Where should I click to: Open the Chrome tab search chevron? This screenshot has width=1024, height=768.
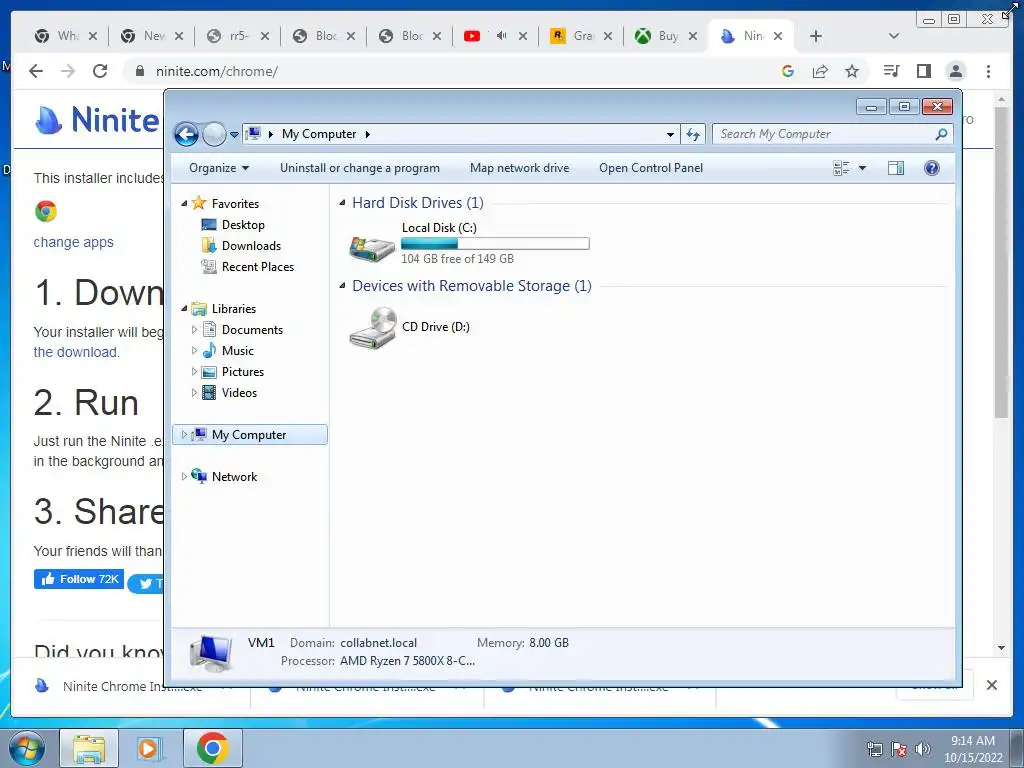point(894,36)
